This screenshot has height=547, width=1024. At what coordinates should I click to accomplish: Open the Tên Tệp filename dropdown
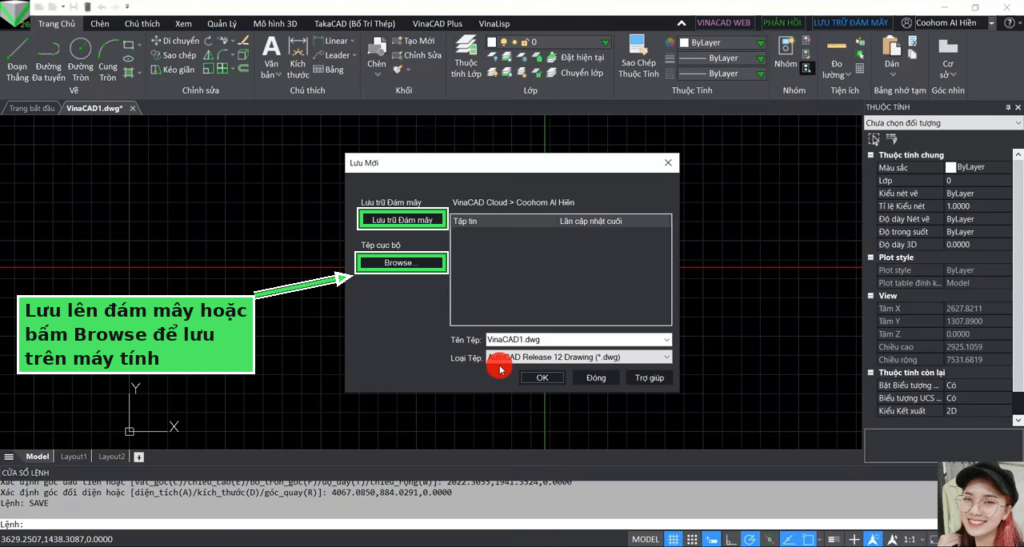666,339
